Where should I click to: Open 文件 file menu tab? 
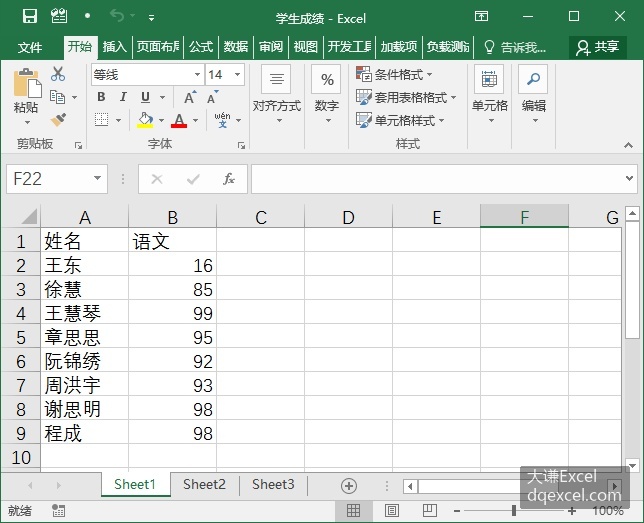(30, 47)
